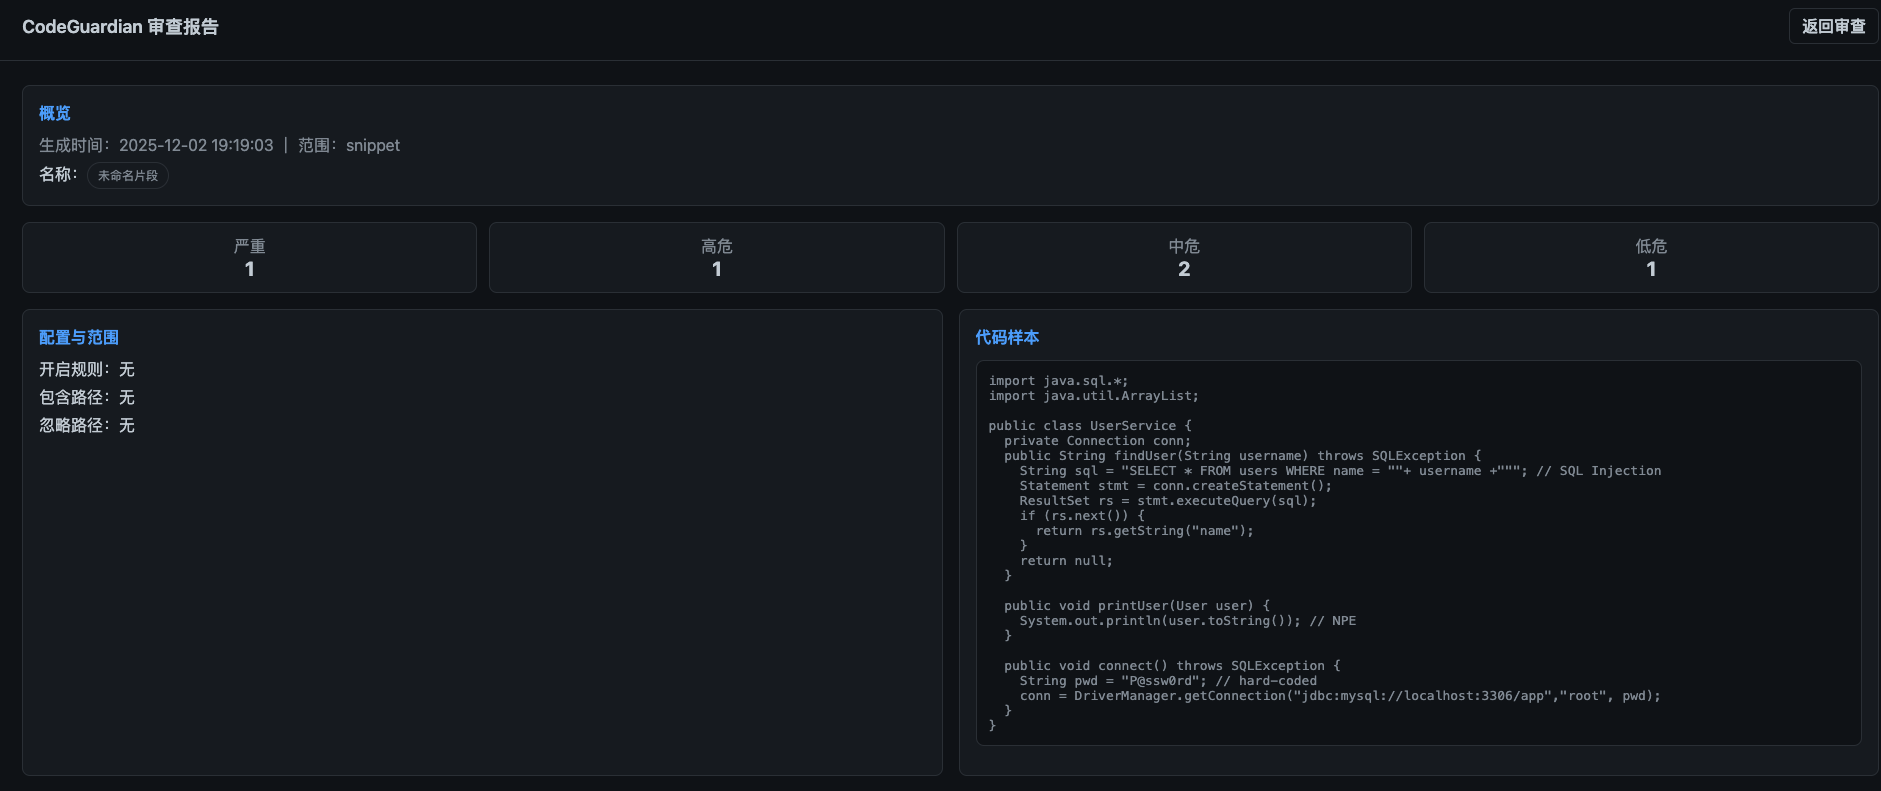The width and height of the screenshot is (1881, 791).
Task: Click the 生成时间 timestamp text
Action: click(x=156, y=146)
